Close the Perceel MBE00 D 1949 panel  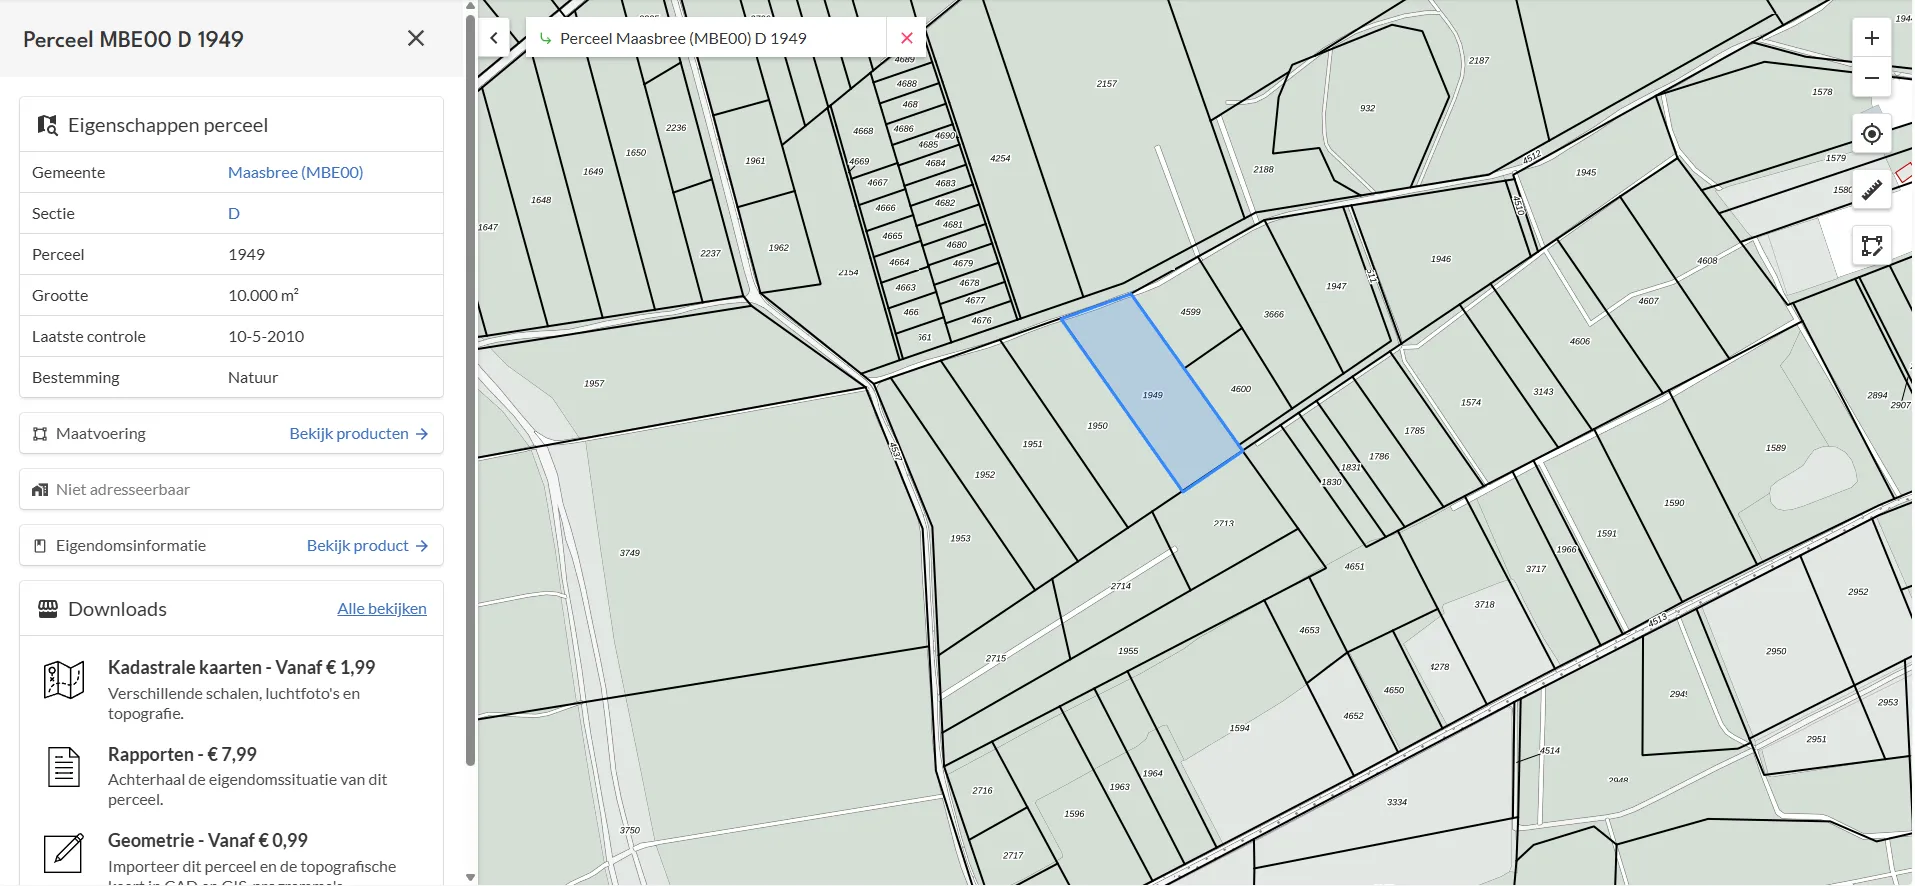[x=416, y=38]
